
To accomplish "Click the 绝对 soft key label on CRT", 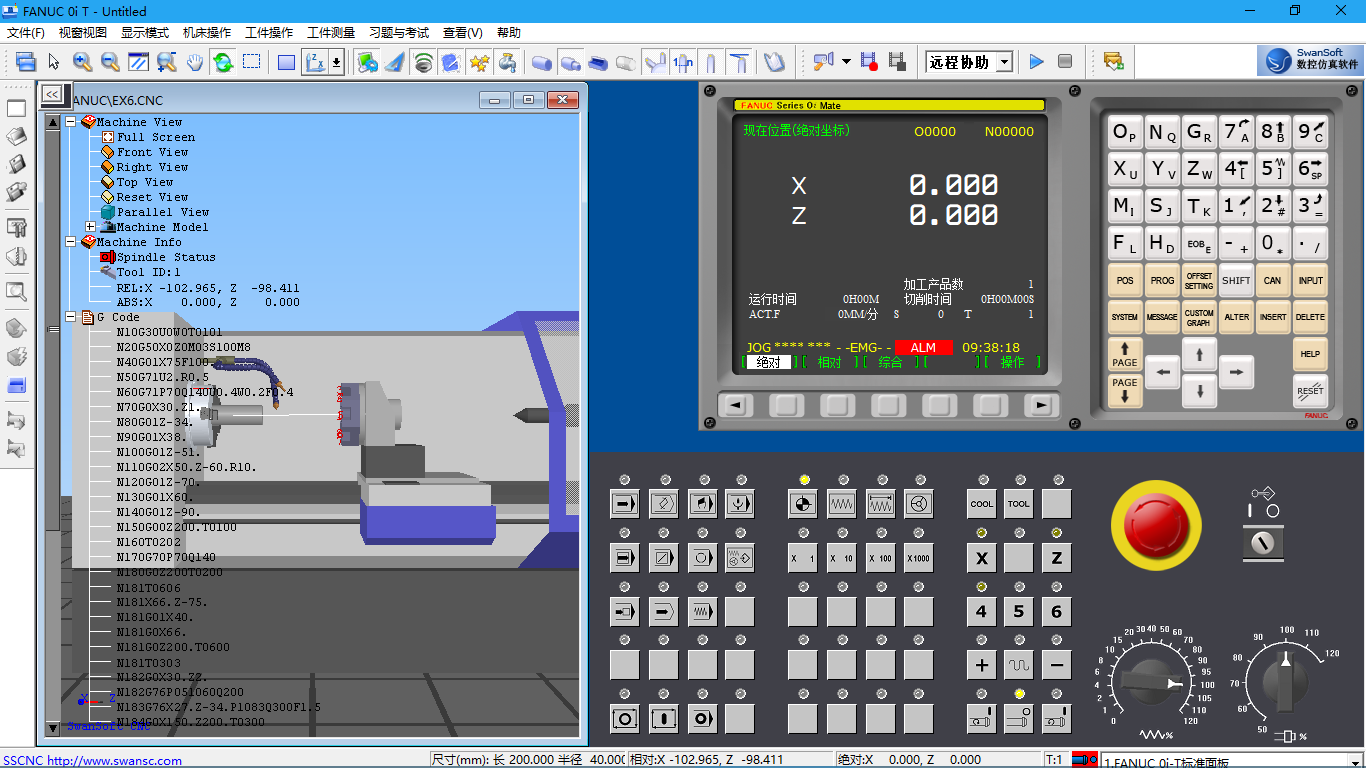I will click(x=768, y=362).
